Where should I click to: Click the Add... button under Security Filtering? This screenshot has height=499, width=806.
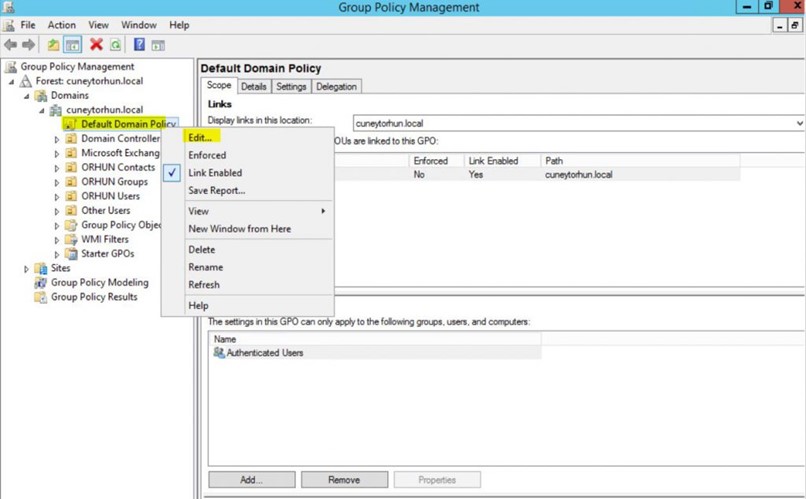[251, 480]
